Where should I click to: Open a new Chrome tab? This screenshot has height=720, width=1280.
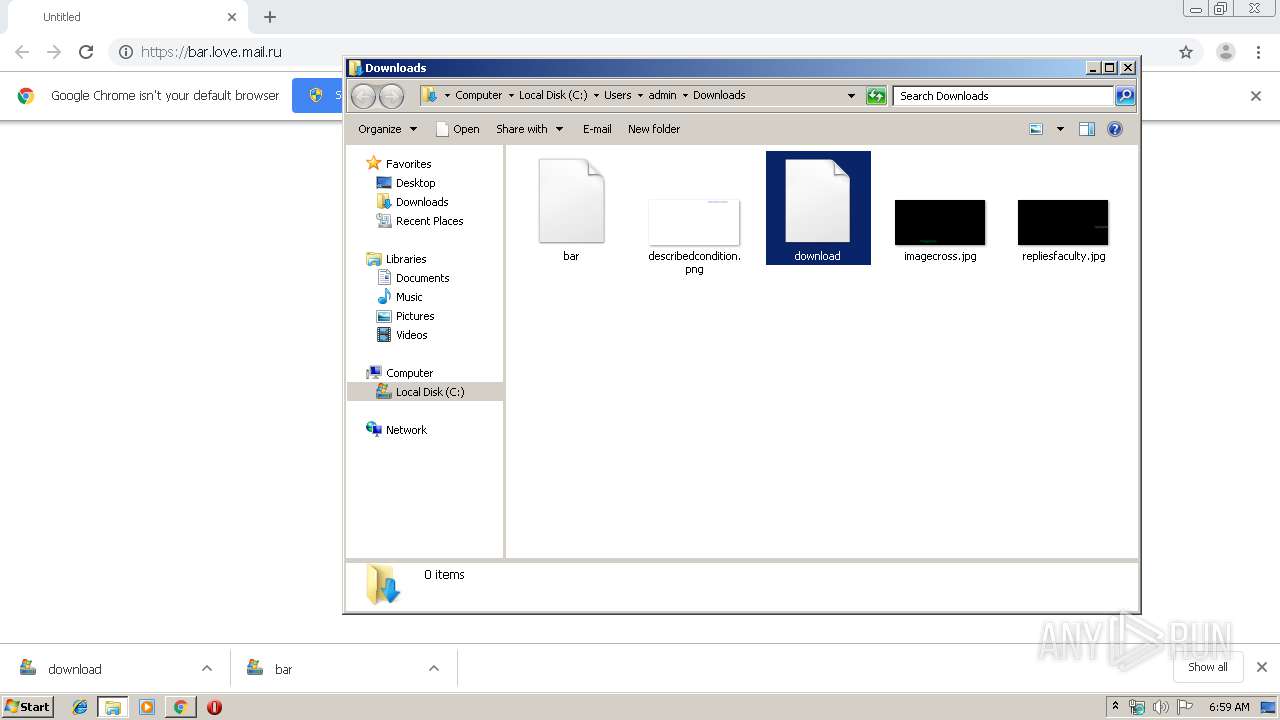click(x=270, y=17)
